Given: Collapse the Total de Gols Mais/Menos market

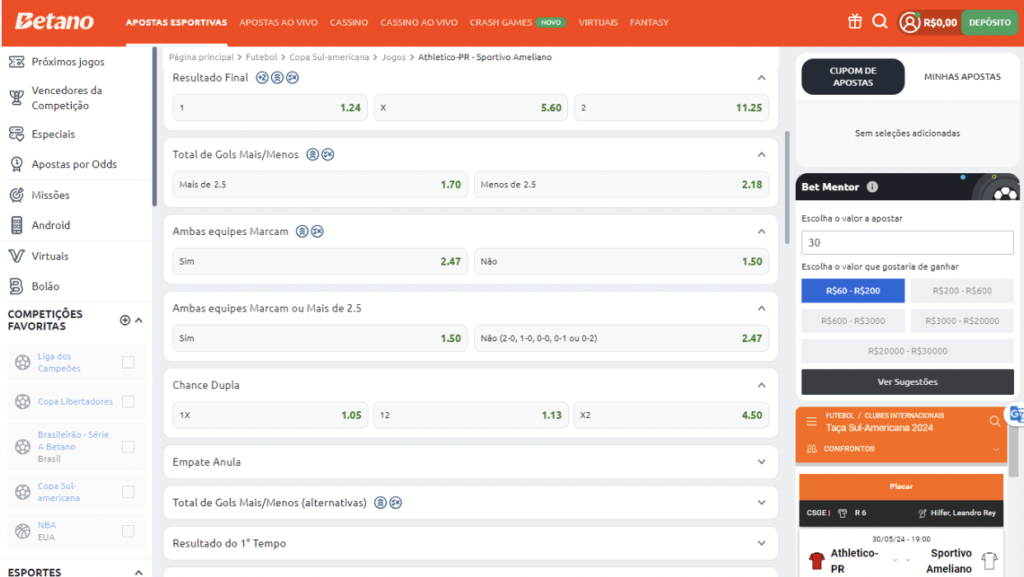Looking at the screenshot, I should [x=761, y=155].
